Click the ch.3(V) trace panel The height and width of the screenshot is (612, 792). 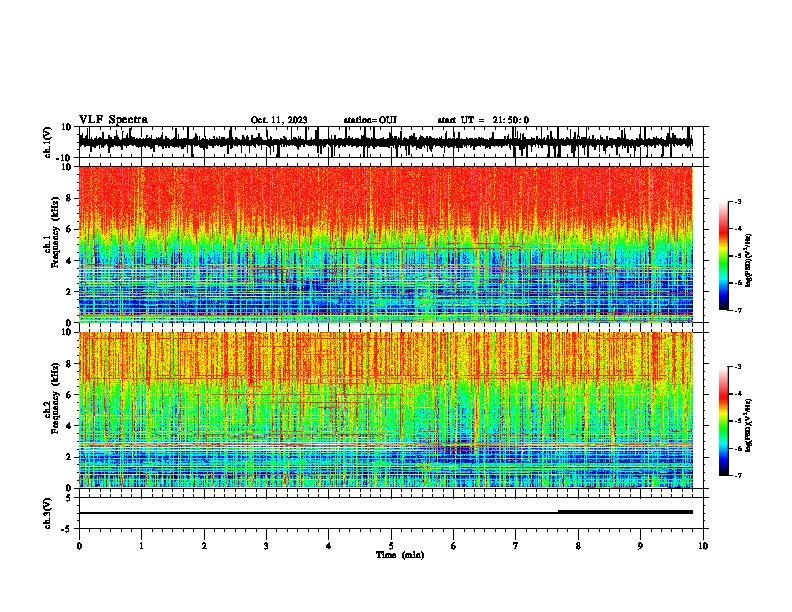(393, 513)
